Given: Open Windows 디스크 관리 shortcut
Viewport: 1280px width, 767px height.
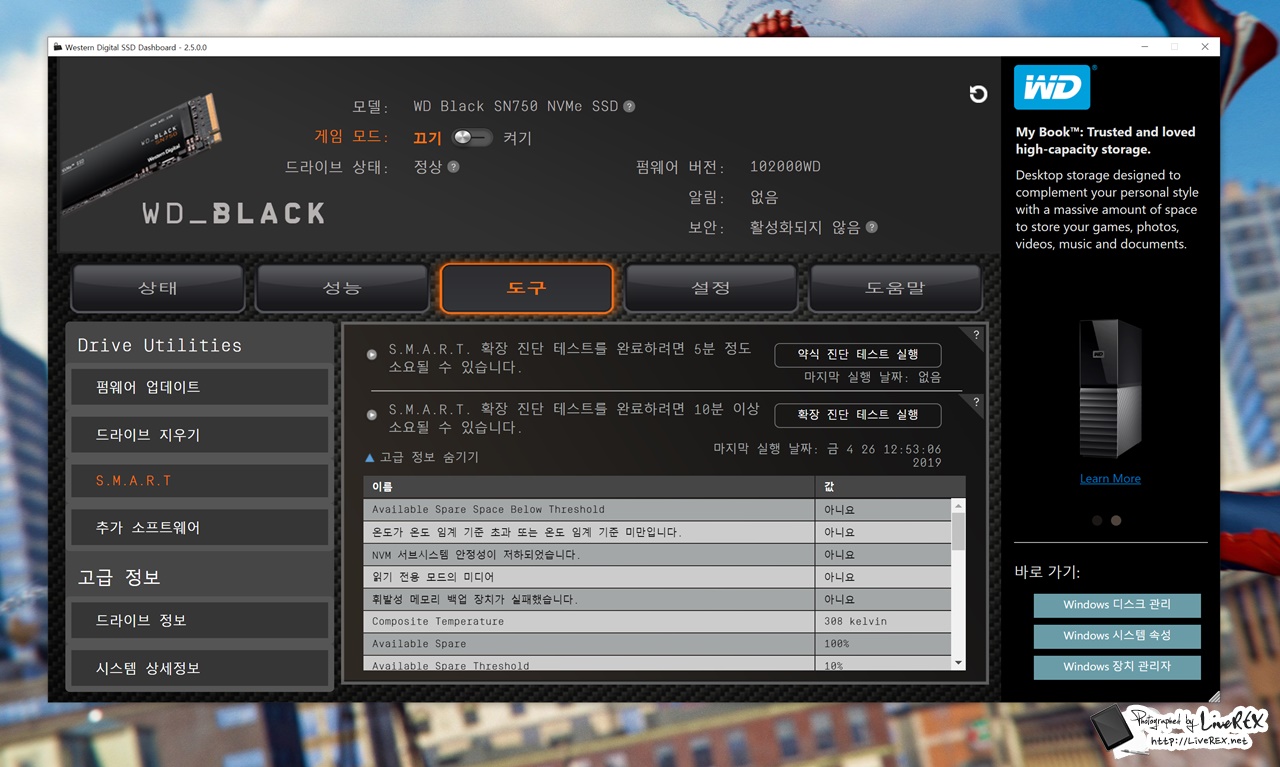Looking at the screenshot, I should pyautogui.click(x=1116, y=604).
